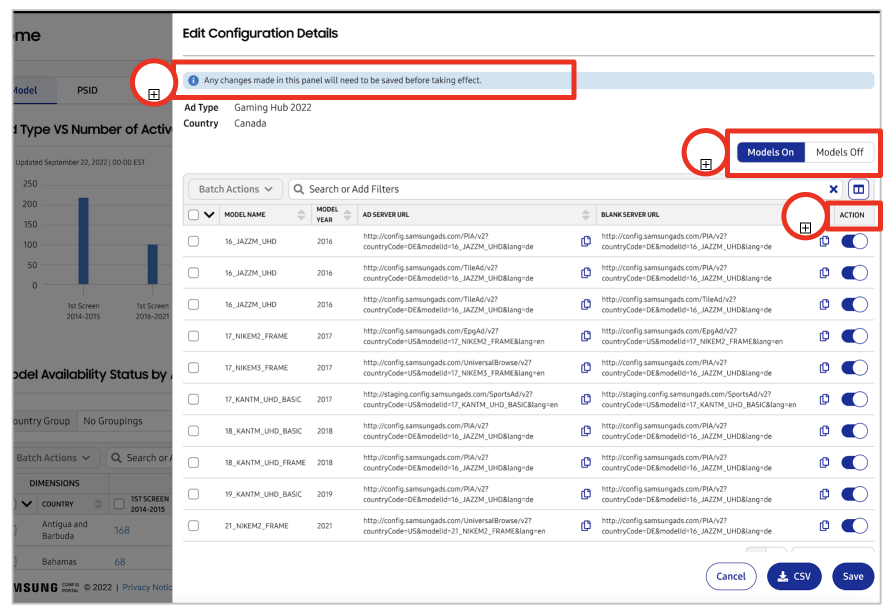
Task: Switch to the Models Off view
Action: tap(839, 152)
